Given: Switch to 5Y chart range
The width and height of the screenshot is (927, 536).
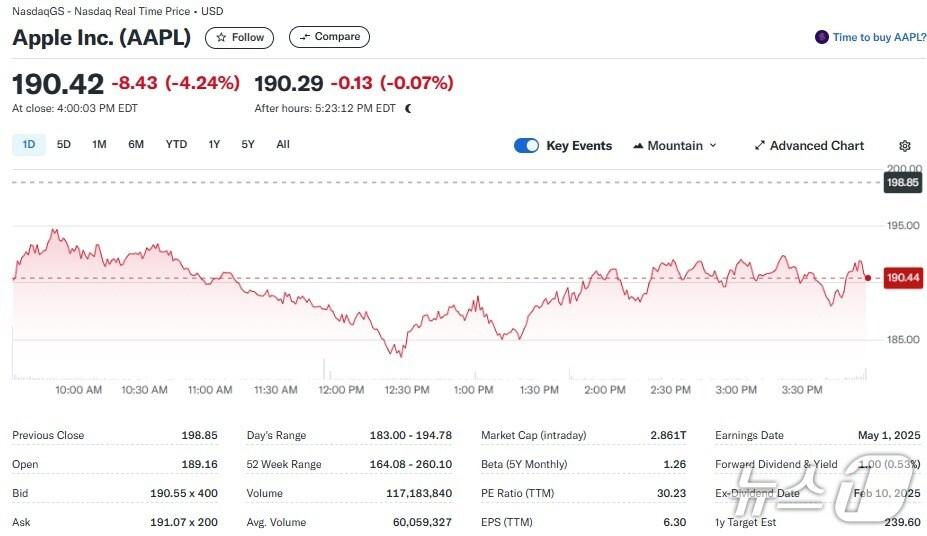Looking at the screenshot, I should 248,144.
